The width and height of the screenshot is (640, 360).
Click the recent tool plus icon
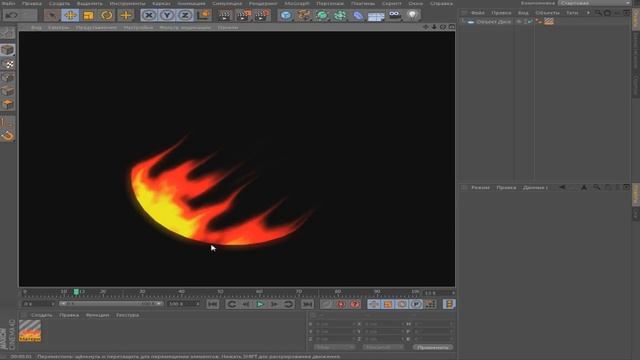coord(126,16)
